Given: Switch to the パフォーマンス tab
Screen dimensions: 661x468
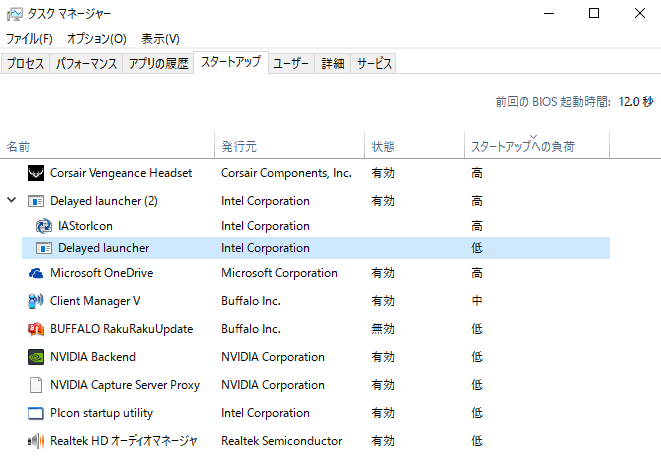Looking at the screenshot, I should [86, 64].
